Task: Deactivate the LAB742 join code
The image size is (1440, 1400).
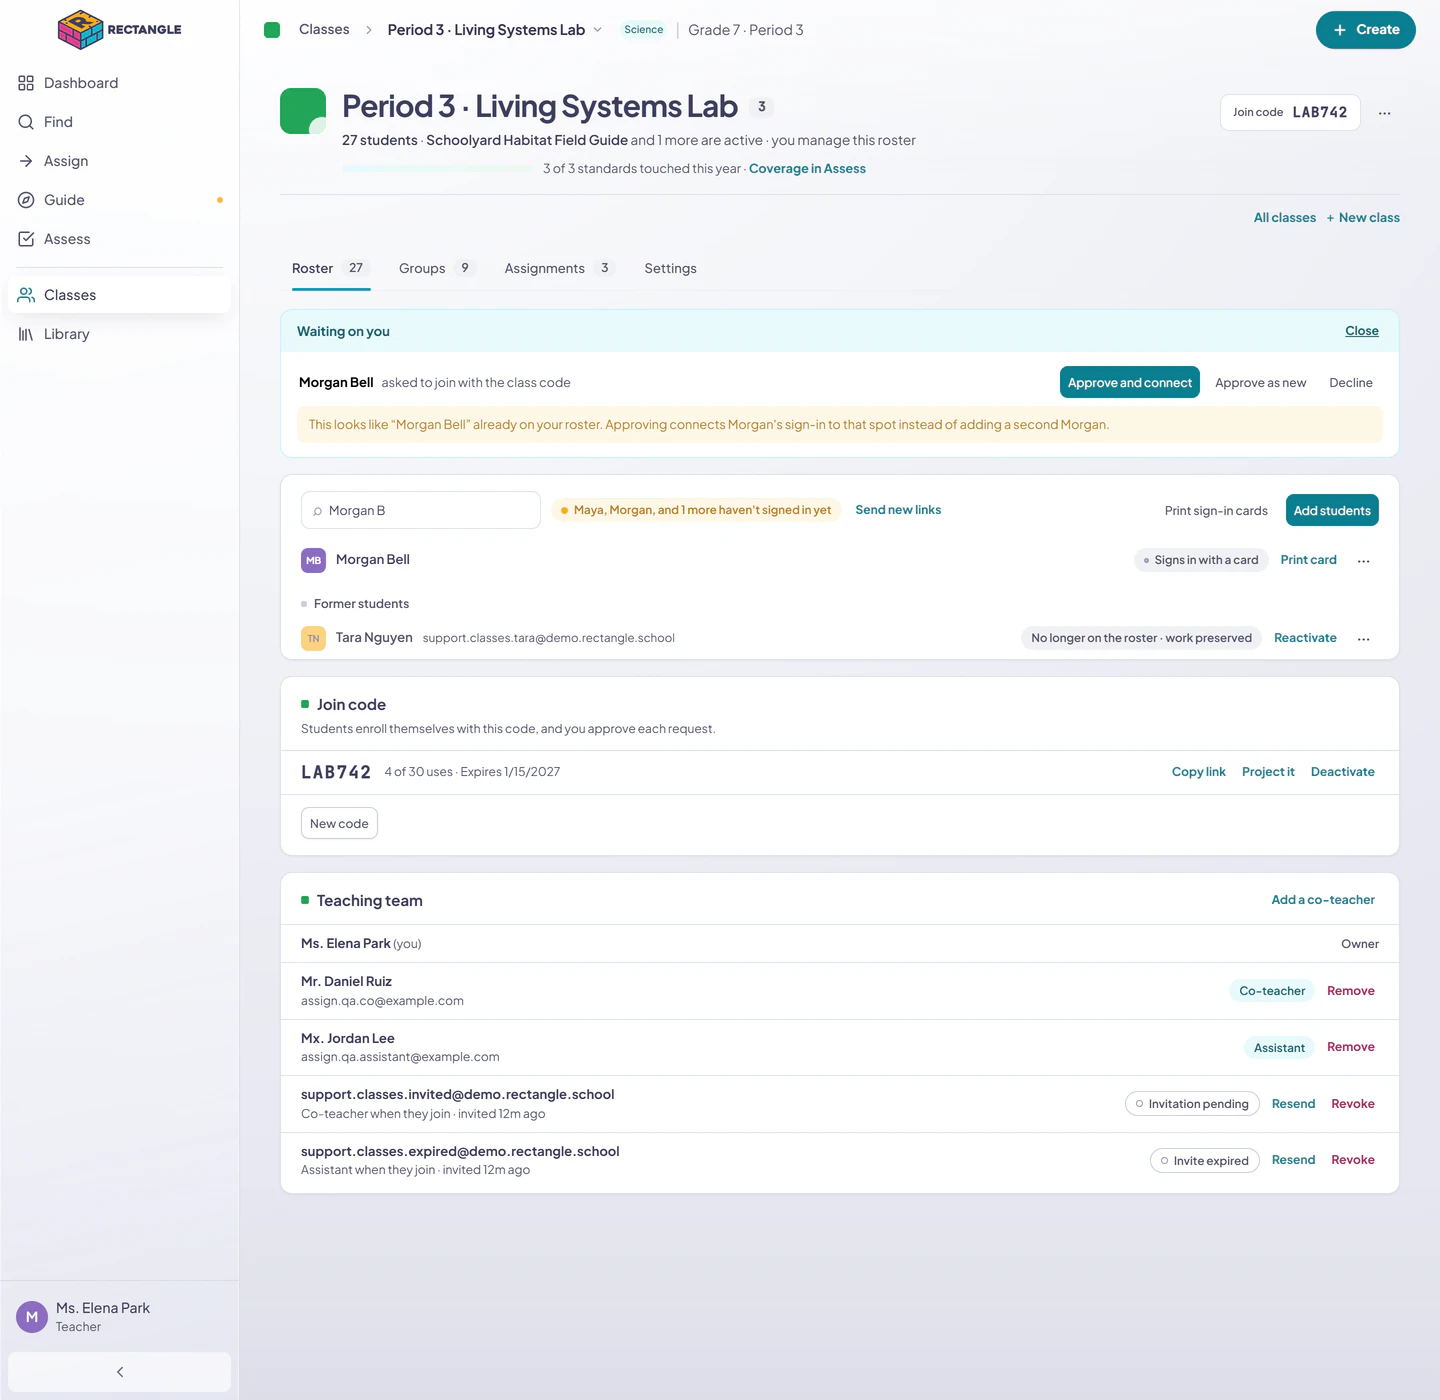Action: tap(1342, 772)
